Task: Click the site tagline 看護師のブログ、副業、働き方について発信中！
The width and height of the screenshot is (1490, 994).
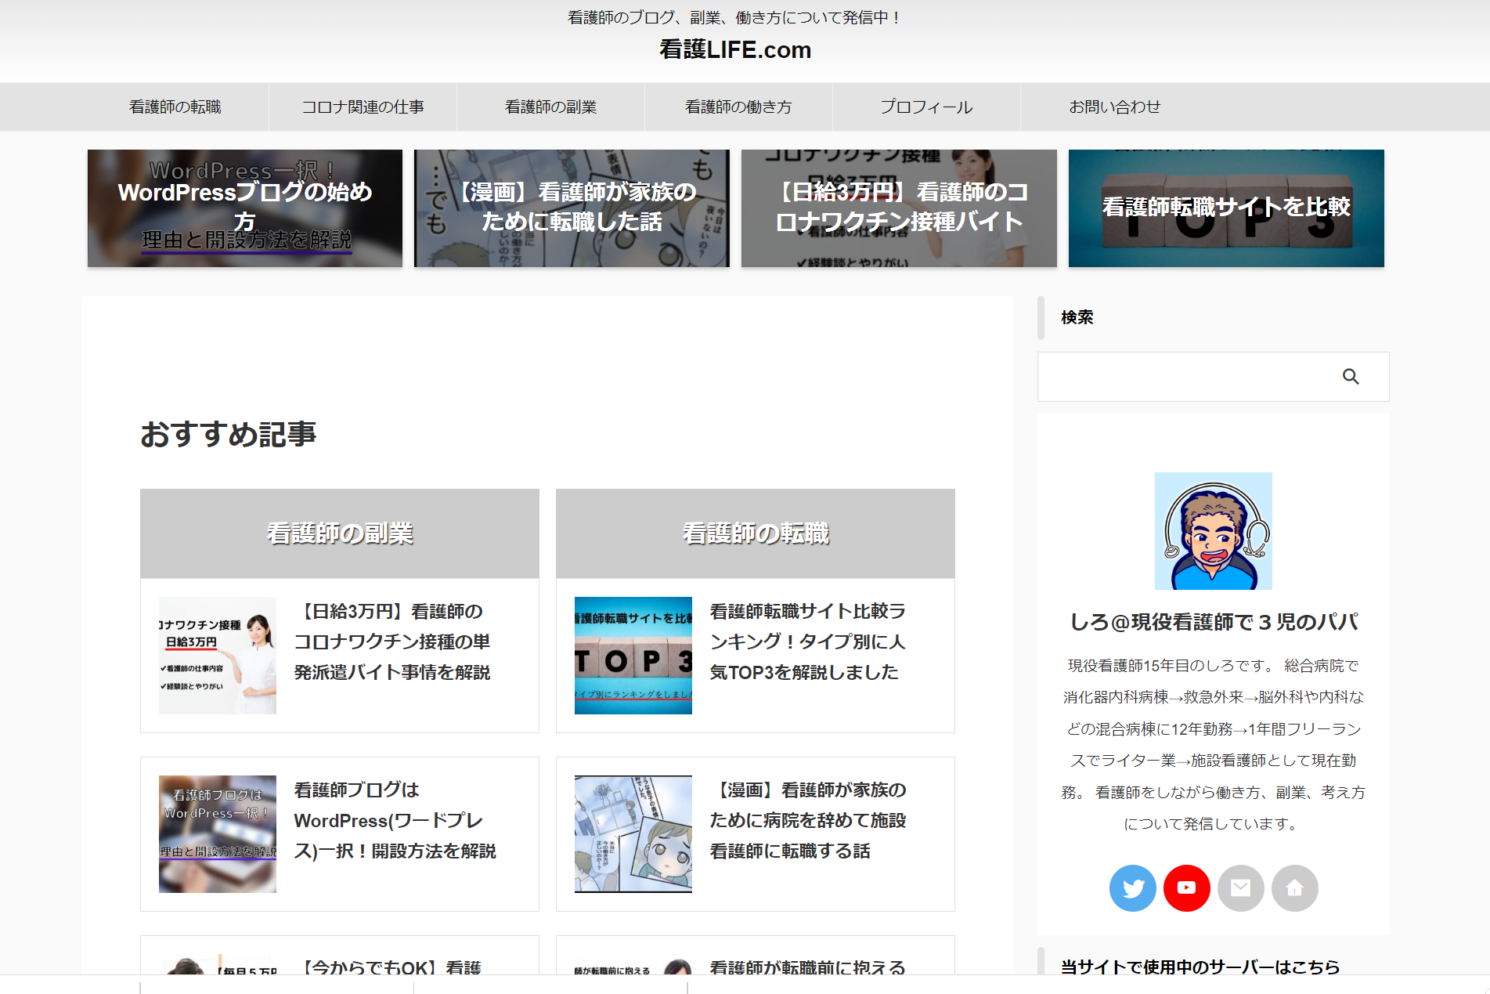Action: [x=735, y=17]
